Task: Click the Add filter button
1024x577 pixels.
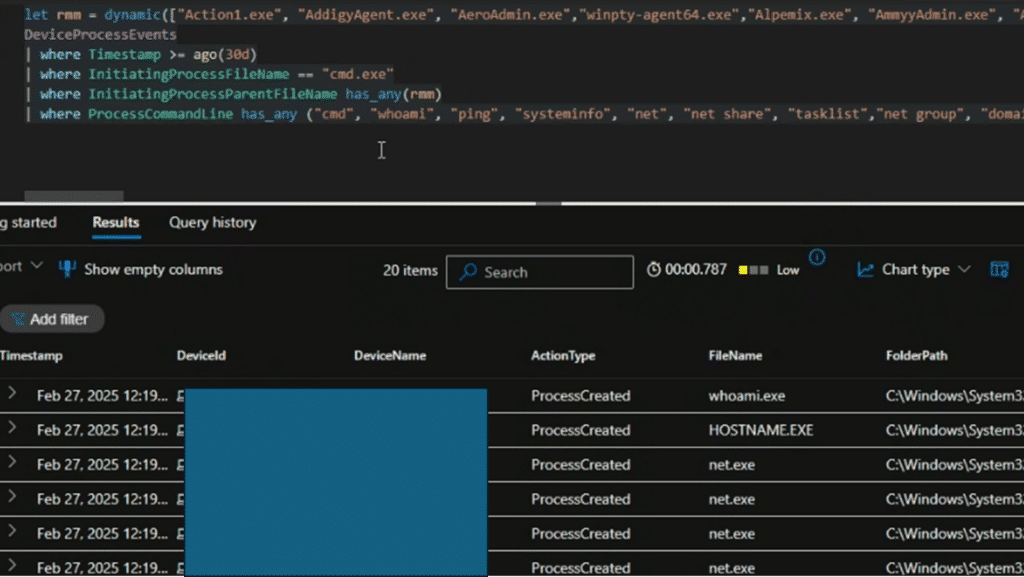Action: (52, 319)
